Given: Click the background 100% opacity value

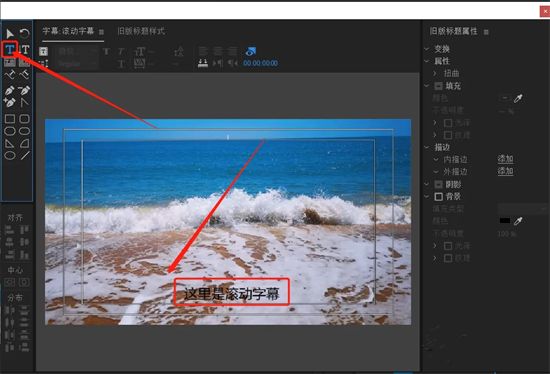Looking at the screenshot, I should pyautogui.click(x=507, y=234).
